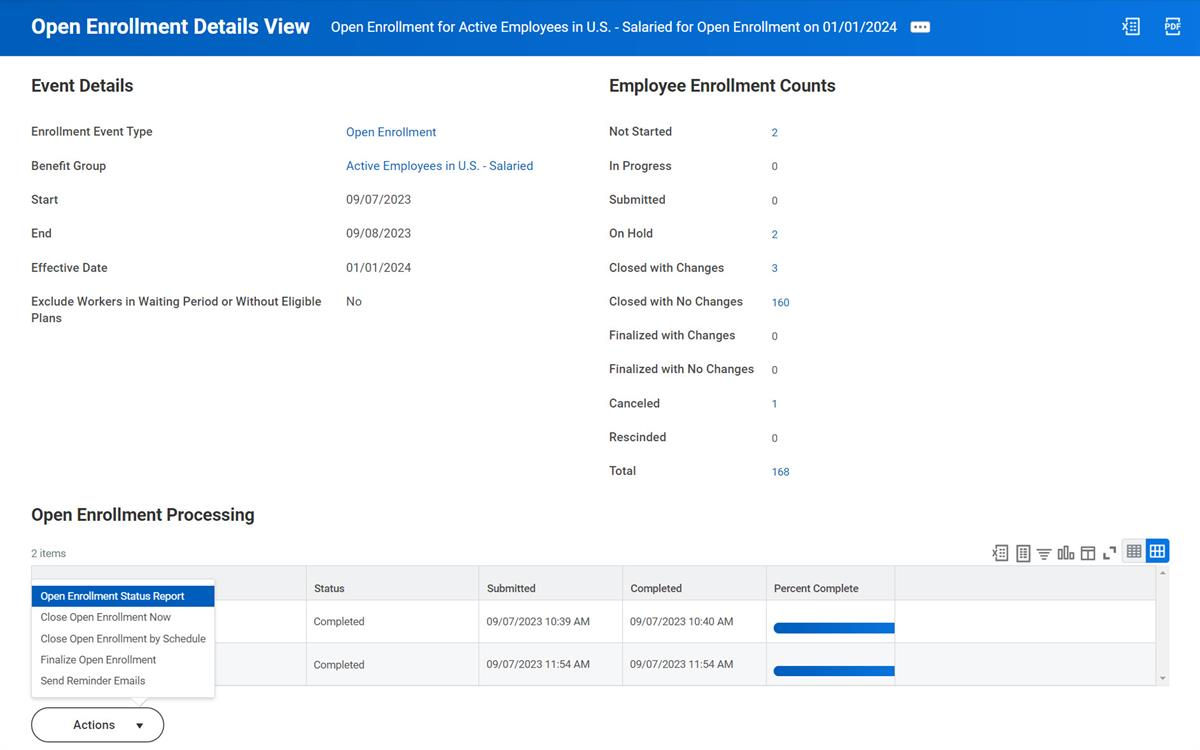1200x750 pixels.
Task: Export the page to Excel from the header
Action: pyautogui.click(x=1131, y=27)
